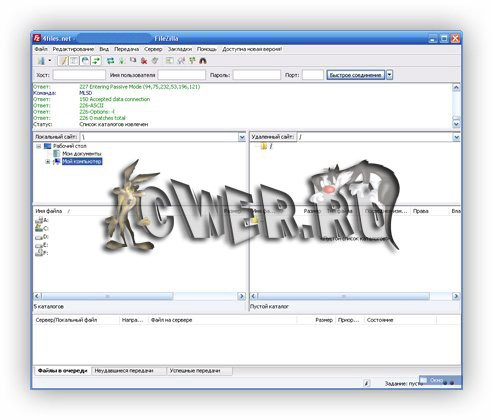493x420 pixels.
Task: Refresh the file and folder lists
Action: (110, 60)
